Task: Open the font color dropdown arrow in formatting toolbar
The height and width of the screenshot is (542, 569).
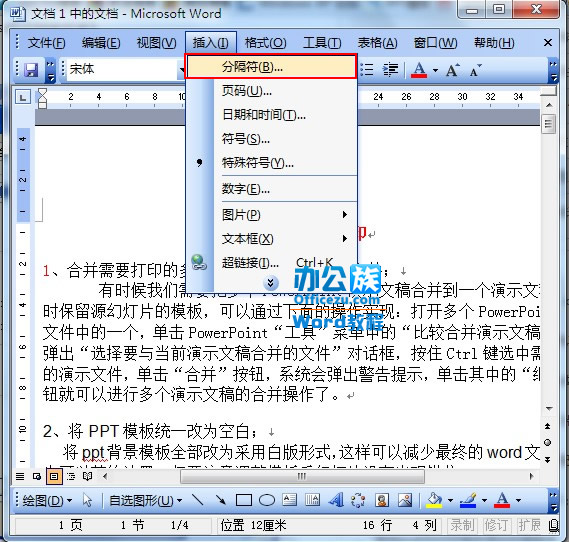Action: [x=435, y=70]
